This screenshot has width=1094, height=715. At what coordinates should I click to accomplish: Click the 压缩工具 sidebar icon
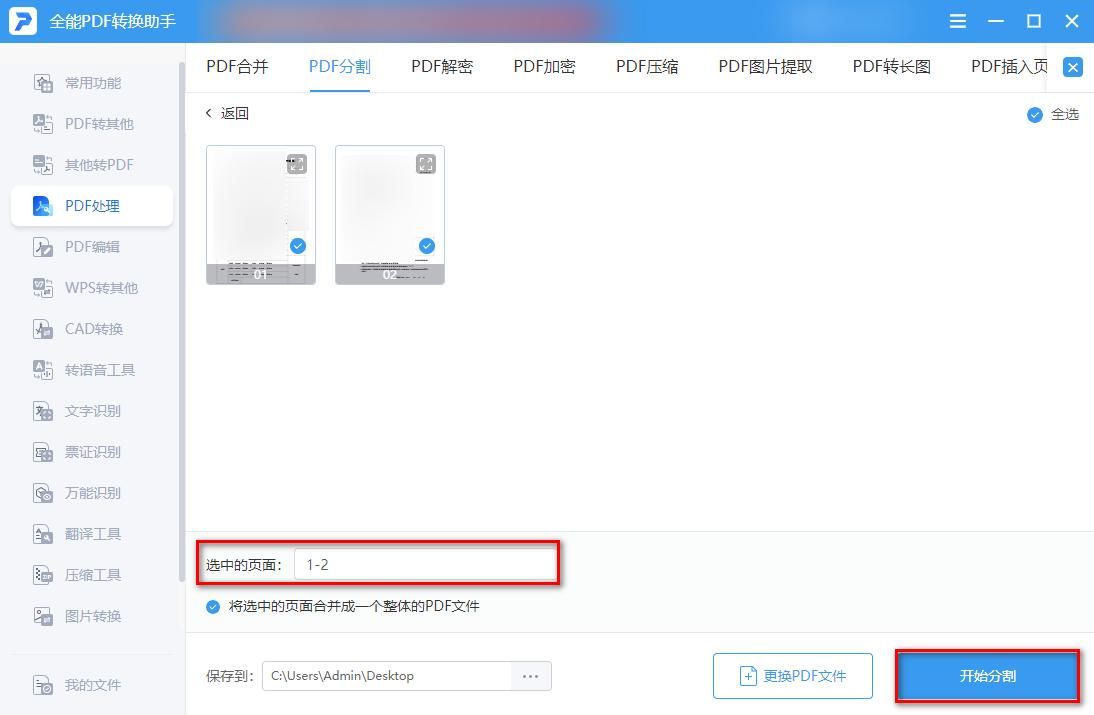click(x=43, y=575)
